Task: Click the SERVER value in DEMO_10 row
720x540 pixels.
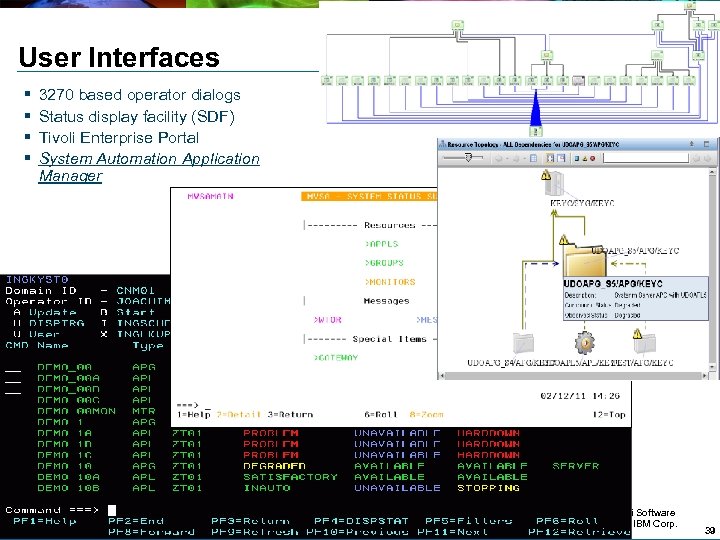Action: point(575,466)
